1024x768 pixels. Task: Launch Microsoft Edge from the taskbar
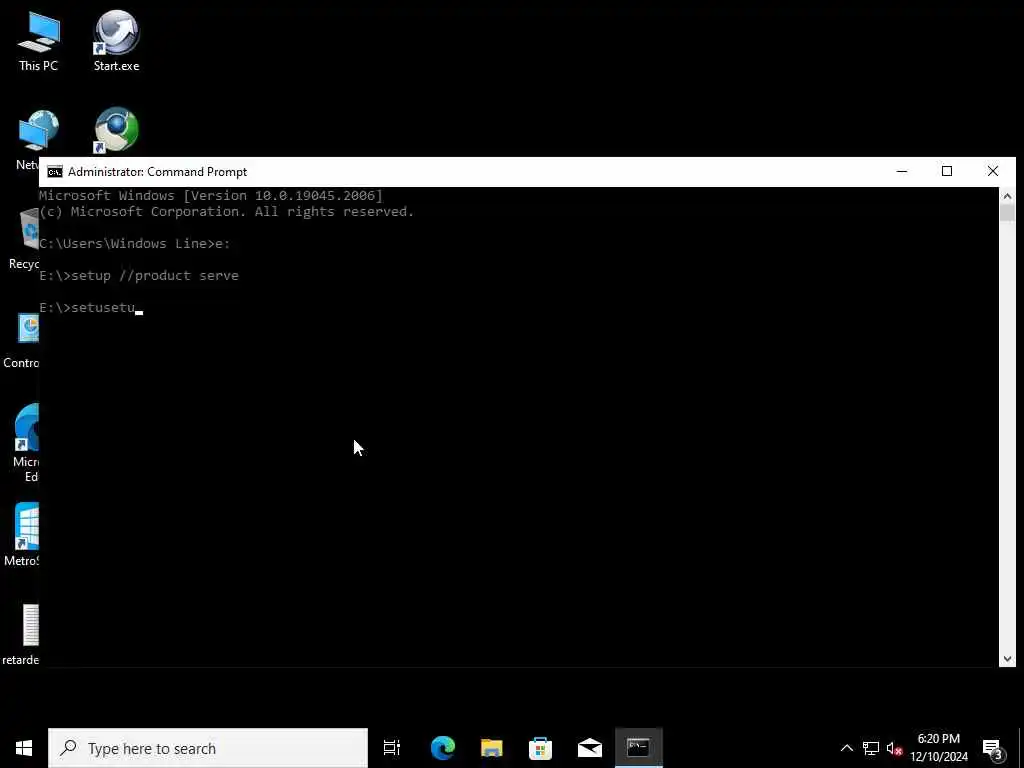(x=443, y=748)
